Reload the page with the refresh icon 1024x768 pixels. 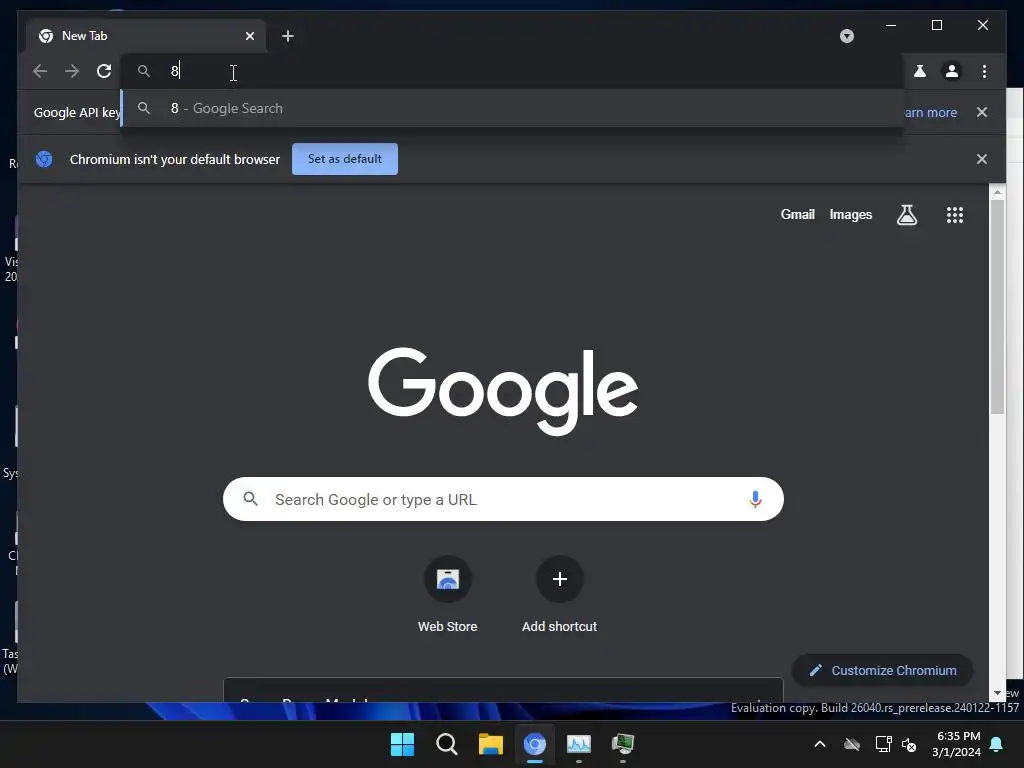click(x=104, y=71)
